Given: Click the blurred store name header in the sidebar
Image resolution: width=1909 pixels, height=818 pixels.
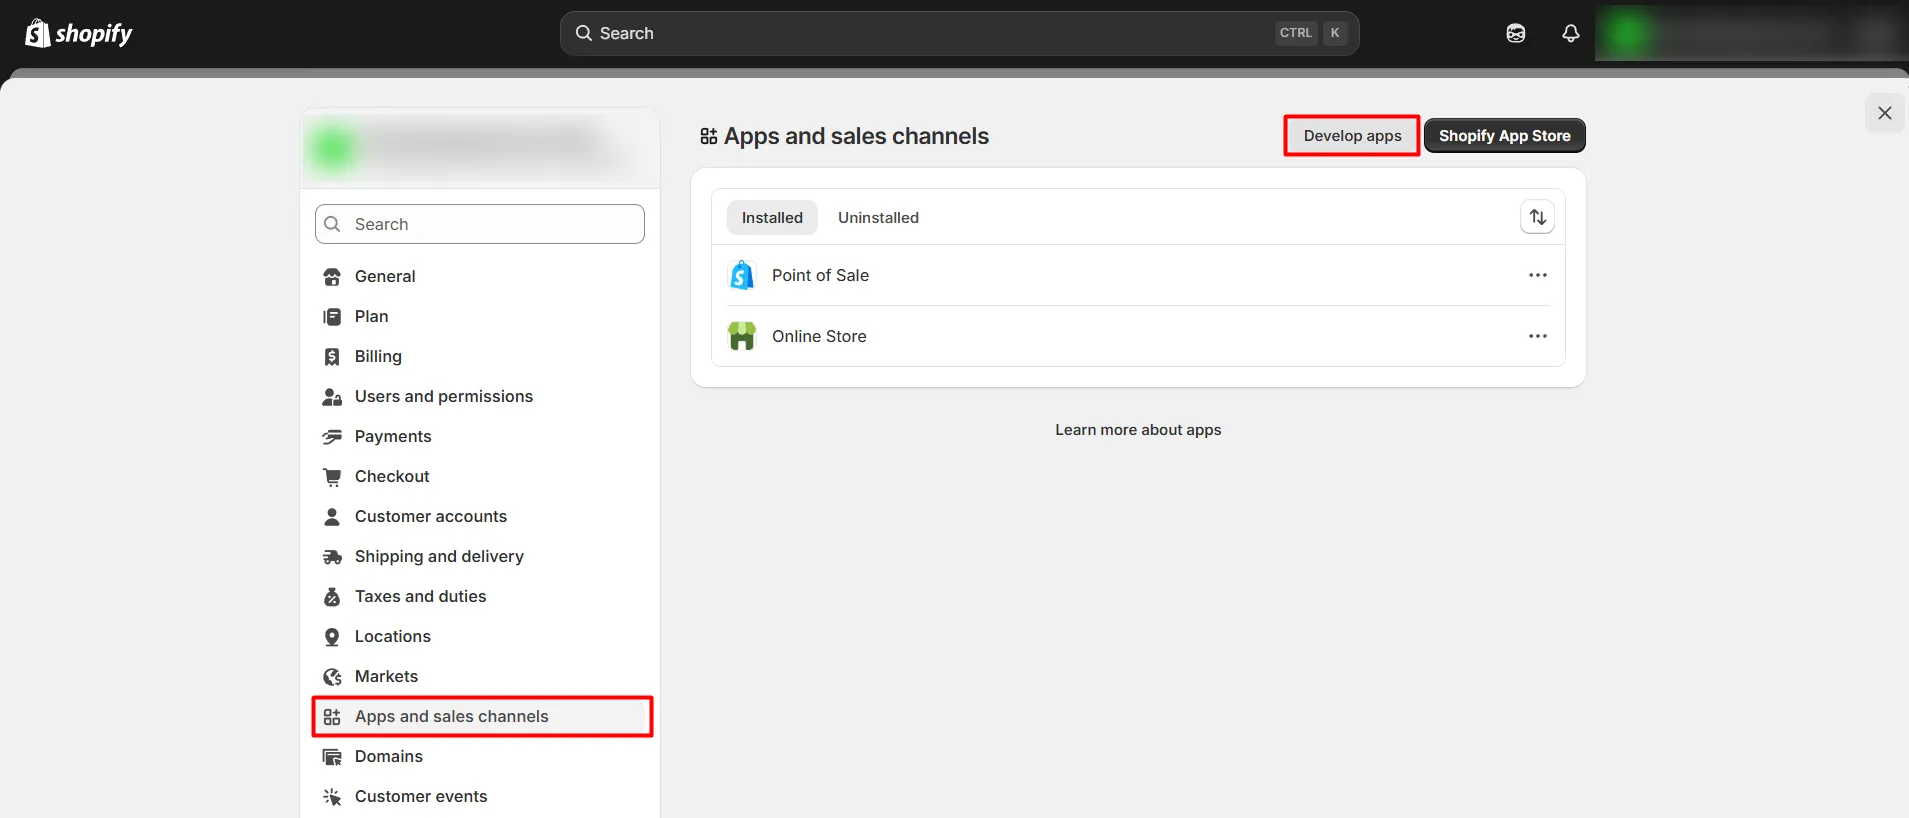Looking at the screenshot, I should pyautogui.click(x=480, y=148).
